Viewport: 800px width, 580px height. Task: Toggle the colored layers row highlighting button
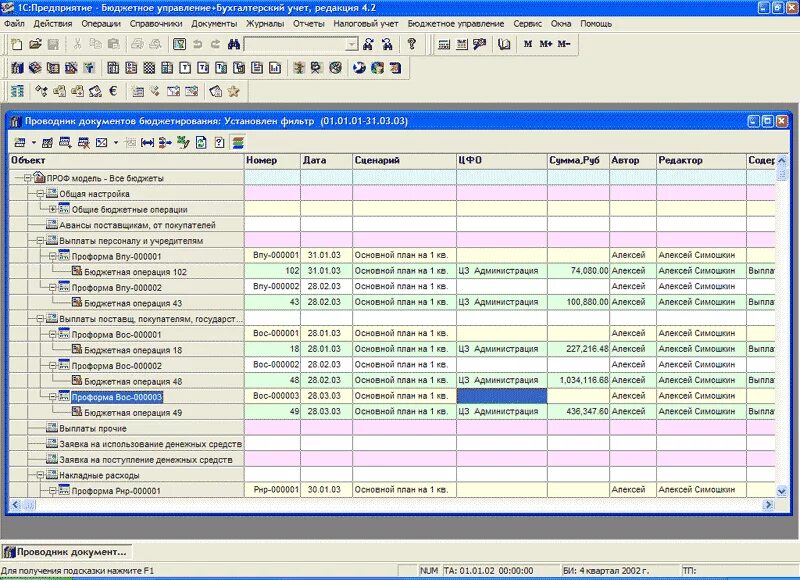coord(238,143)
